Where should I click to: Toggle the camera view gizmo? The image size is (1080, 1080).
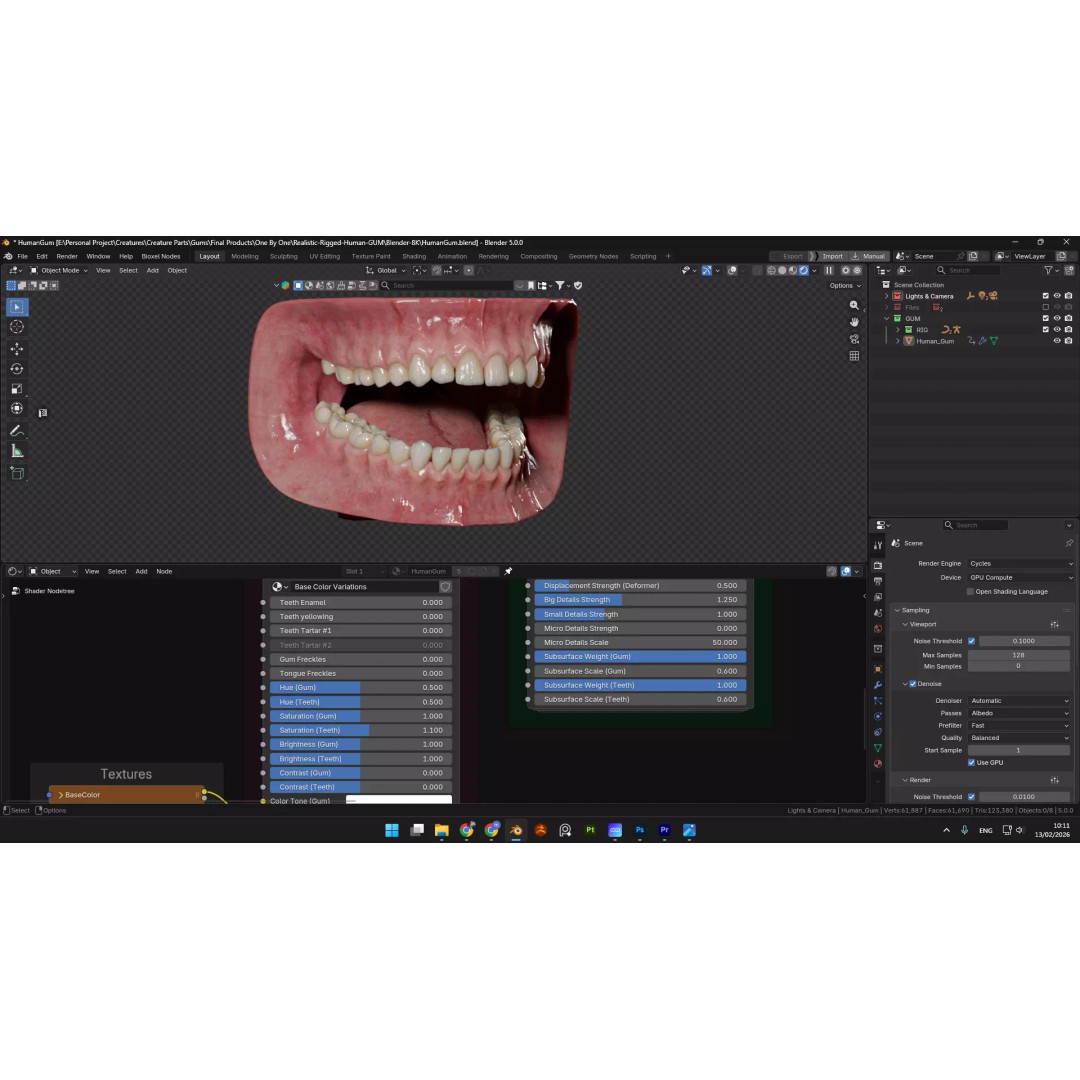point(854,339)
